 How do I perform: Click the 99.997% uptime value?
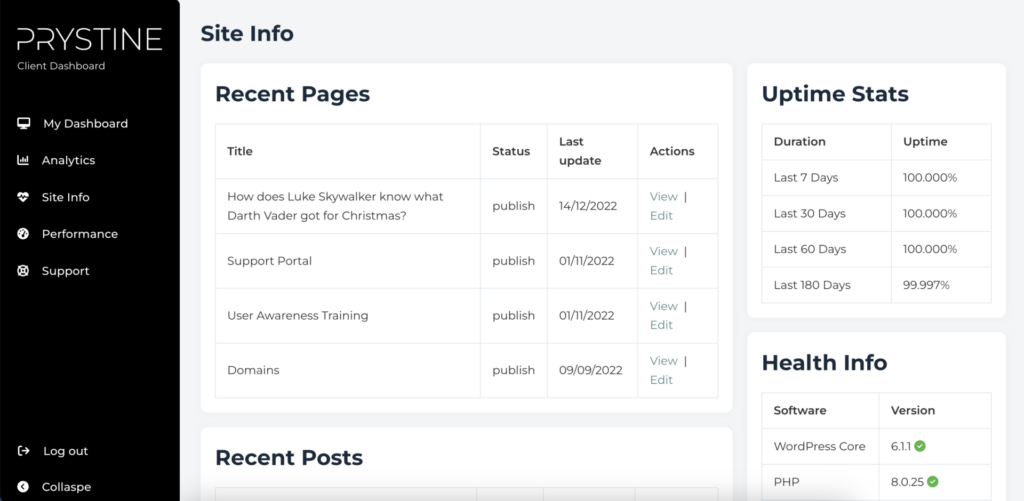click(926, 285)
